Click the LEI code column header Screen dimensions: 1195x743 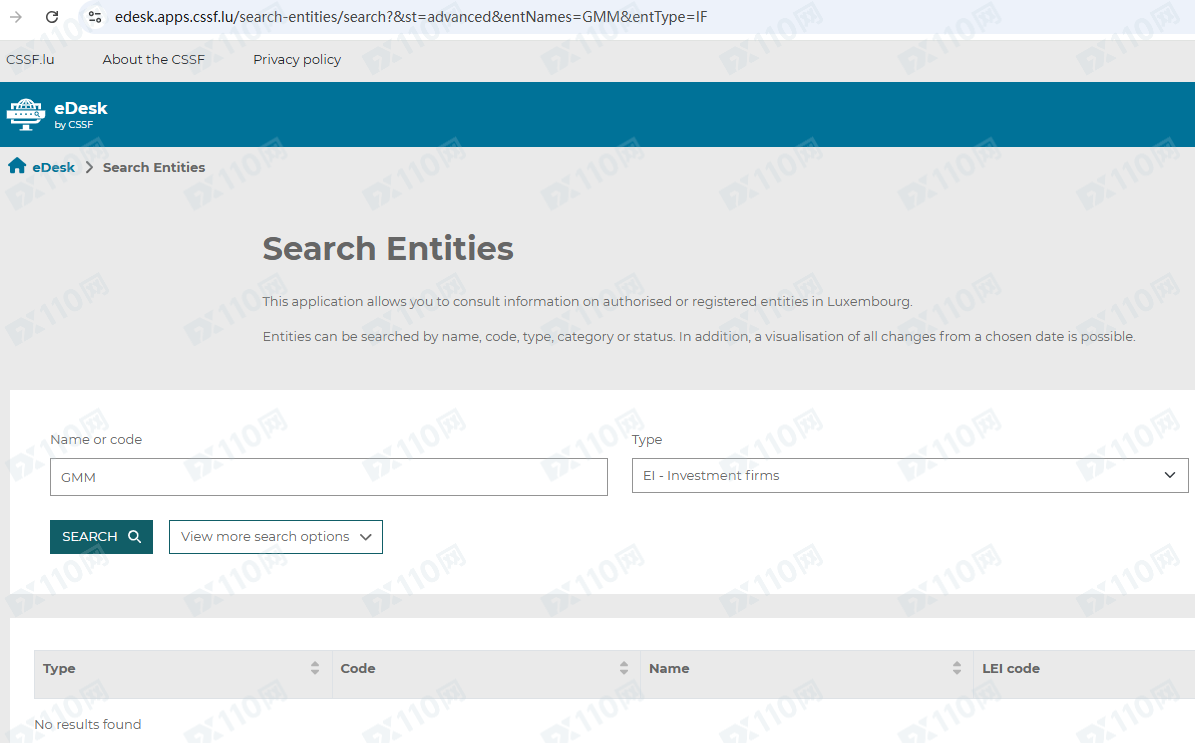pyautogui.click(x=1010, y=668)
